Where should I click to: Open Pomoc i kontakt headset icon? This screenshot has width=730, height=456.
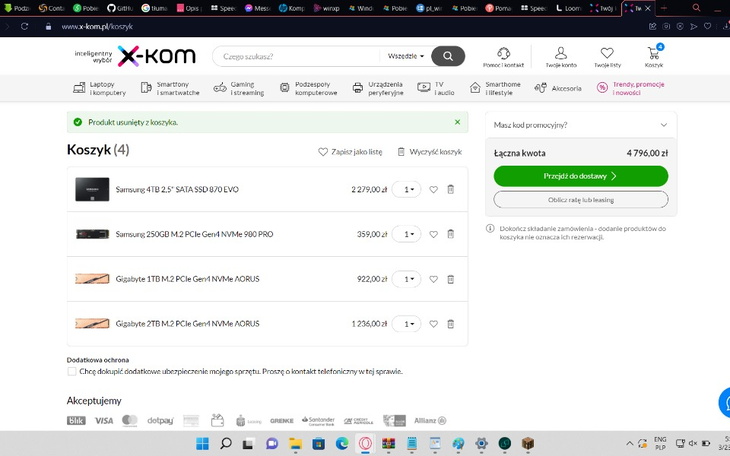(503, 54)
